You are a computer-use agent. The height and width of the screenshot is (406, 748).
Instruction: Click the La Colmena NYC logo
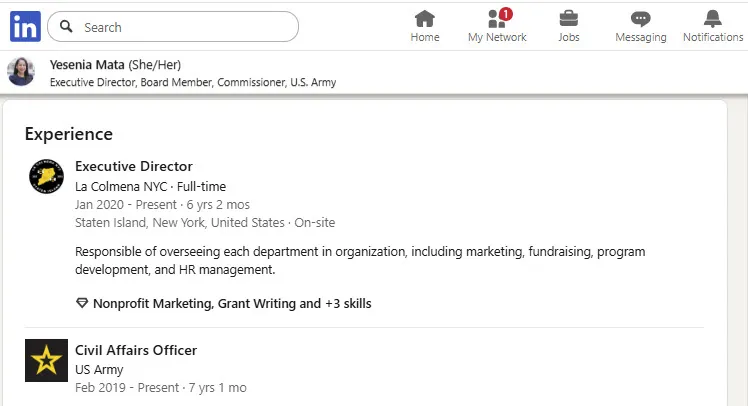coord(46,177)
